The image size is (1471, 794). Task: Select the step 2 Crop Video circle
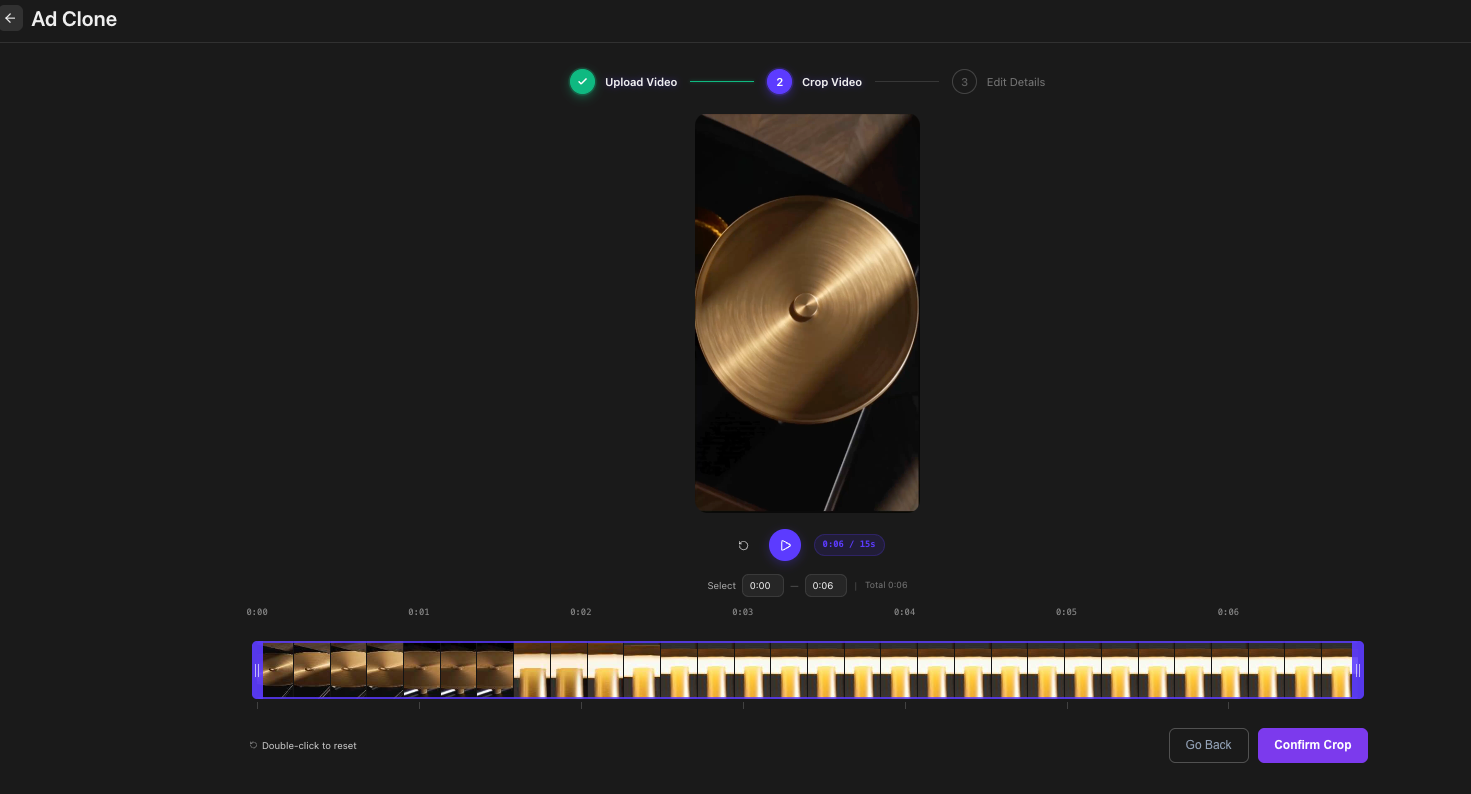pos(779,82)
